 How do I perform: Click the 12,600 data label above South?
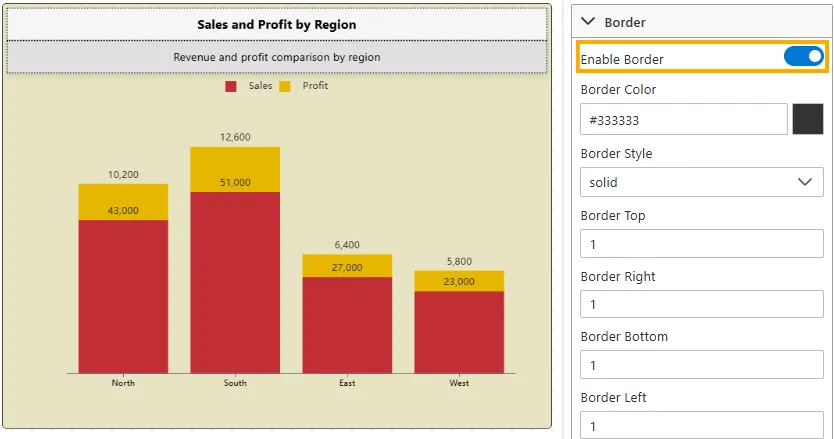pos(235,137)
